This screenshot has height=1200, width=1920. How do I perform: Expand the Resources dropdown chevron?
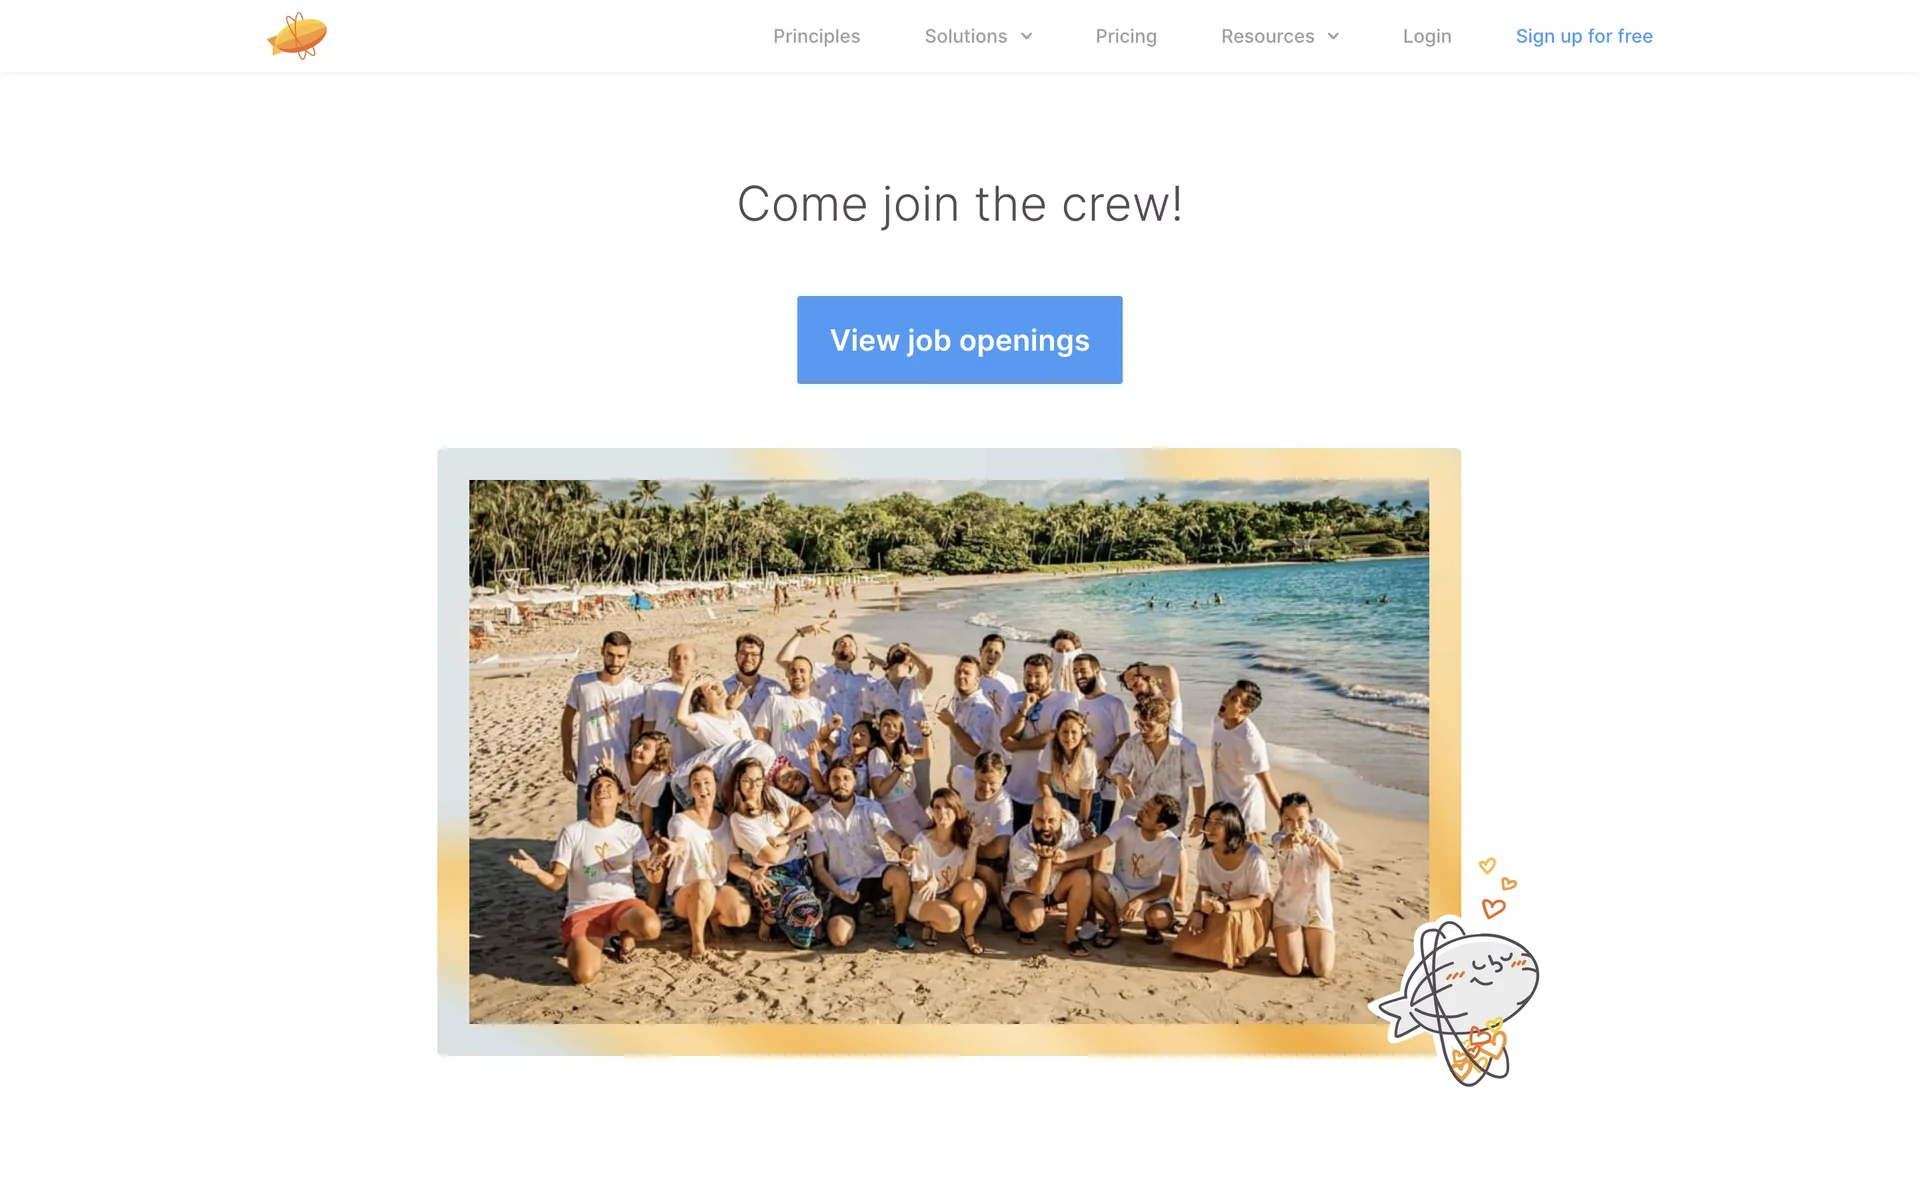point(1333,37)
